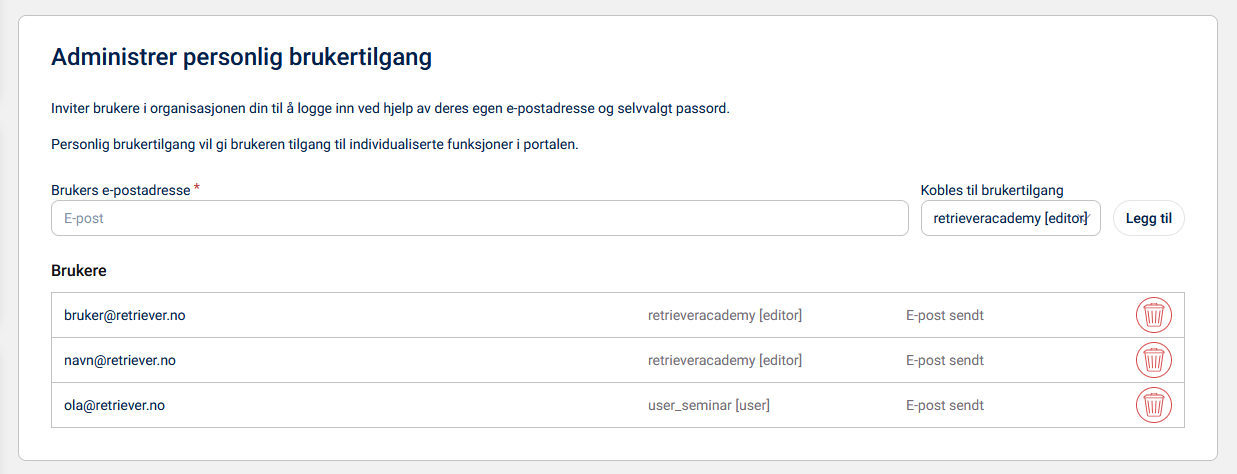Click the user_seminar [user] role label

tap(709, 405)
